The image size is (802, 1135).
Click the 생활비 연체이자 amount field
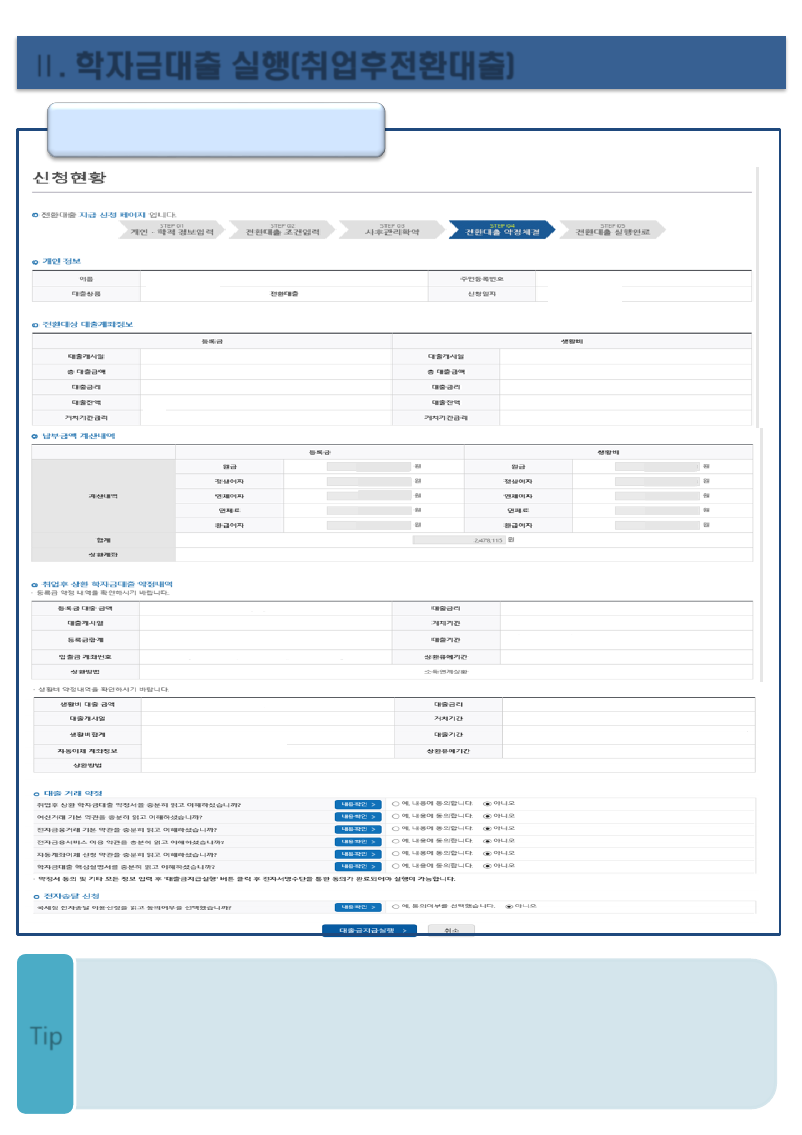click(x=657, y=496)
